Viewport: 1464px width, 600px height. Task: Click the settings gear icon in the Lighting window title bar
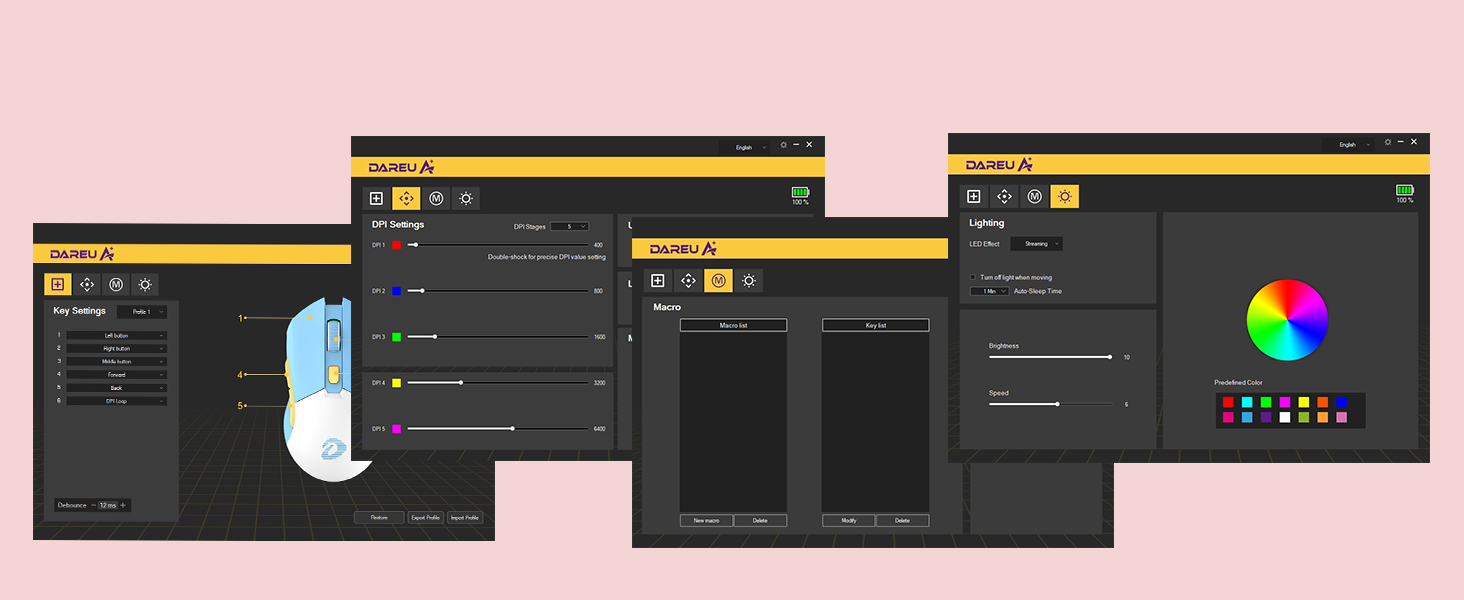coord(1388,144)
